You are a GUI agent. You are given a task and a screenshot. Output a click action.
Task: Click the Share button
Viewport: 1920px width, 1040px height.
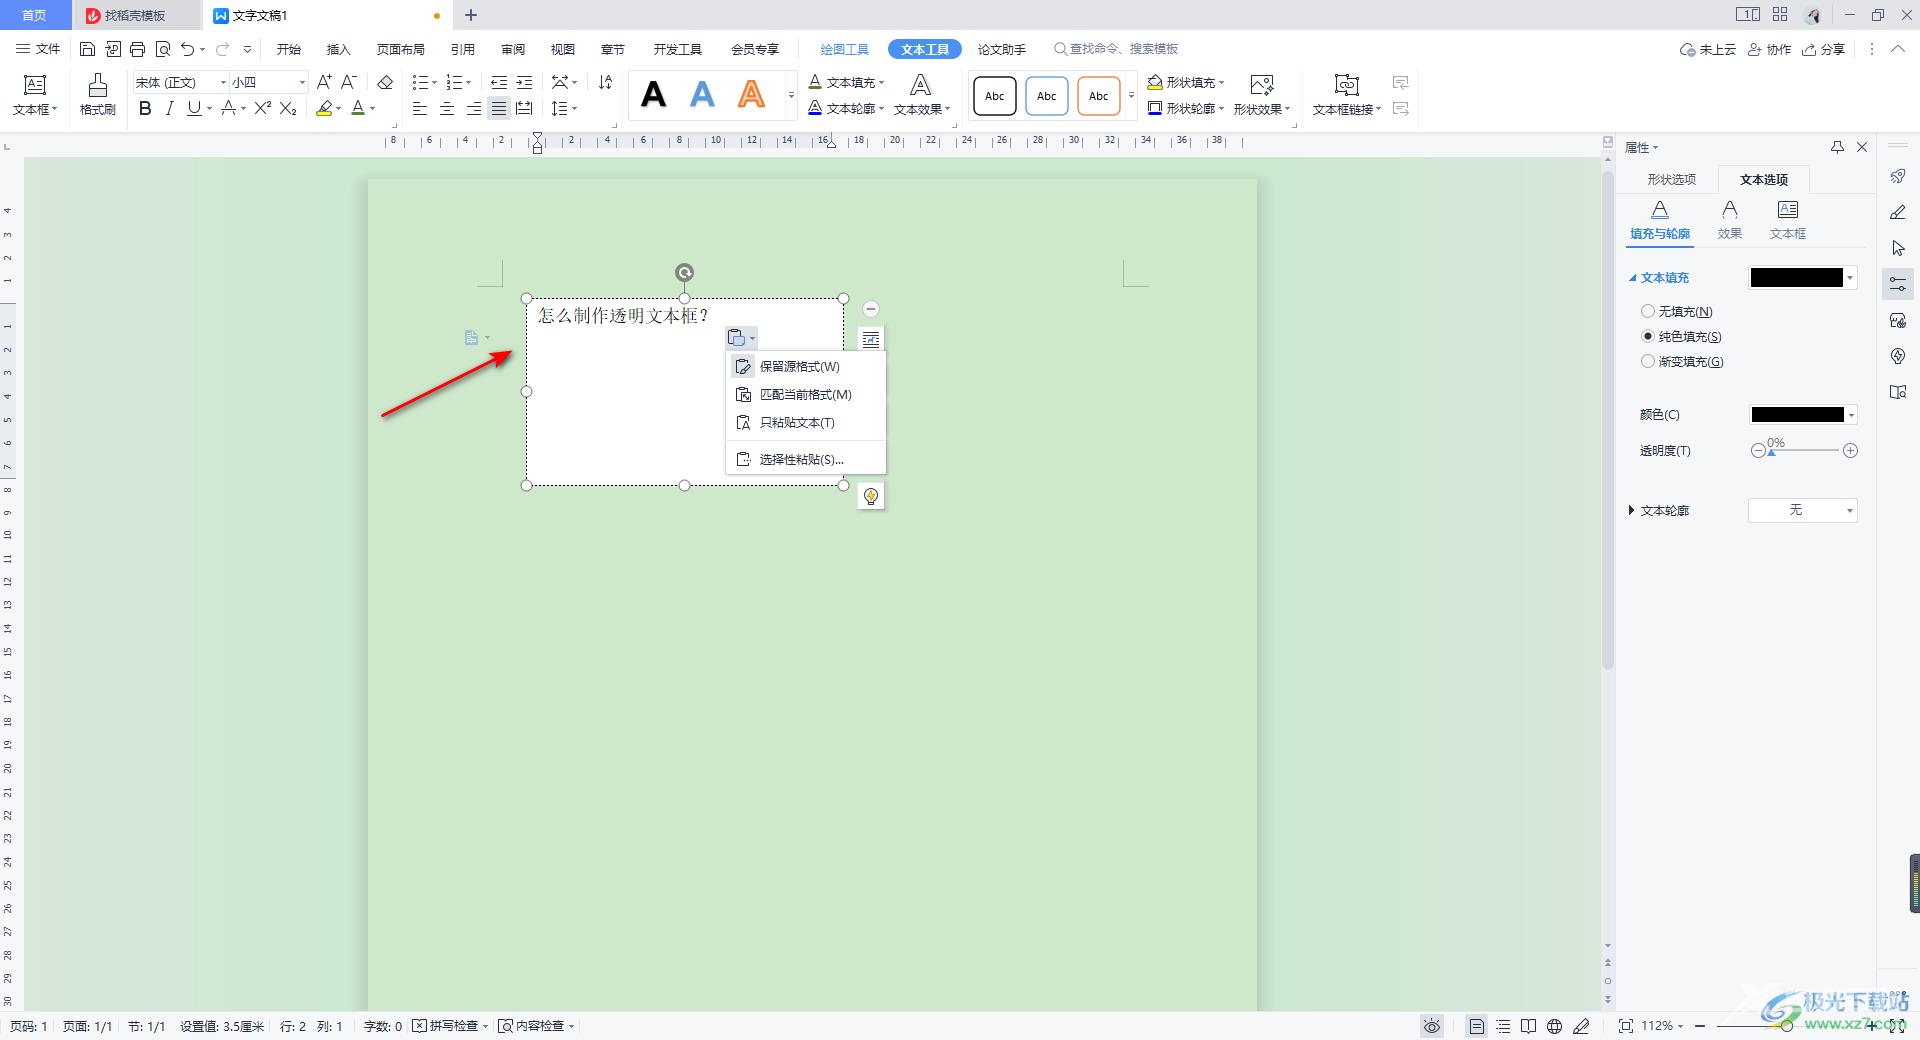click(x=1823, y=49)
